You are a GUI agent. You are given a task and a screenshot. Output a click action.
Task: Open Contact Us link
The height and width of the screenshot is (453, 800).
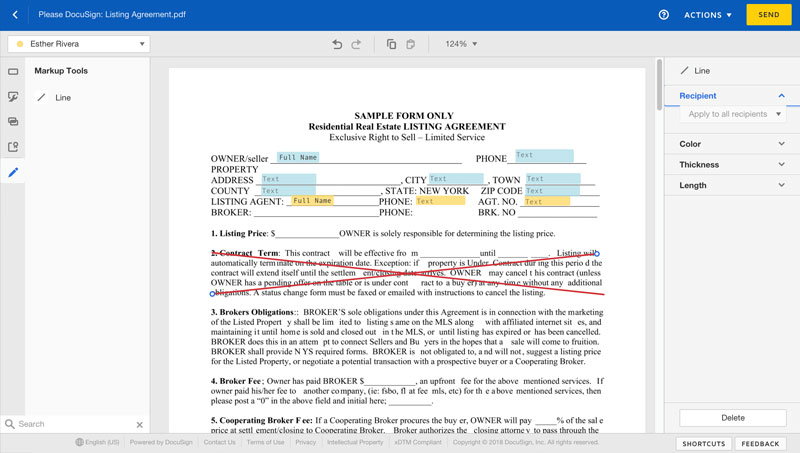coord(219,442)
